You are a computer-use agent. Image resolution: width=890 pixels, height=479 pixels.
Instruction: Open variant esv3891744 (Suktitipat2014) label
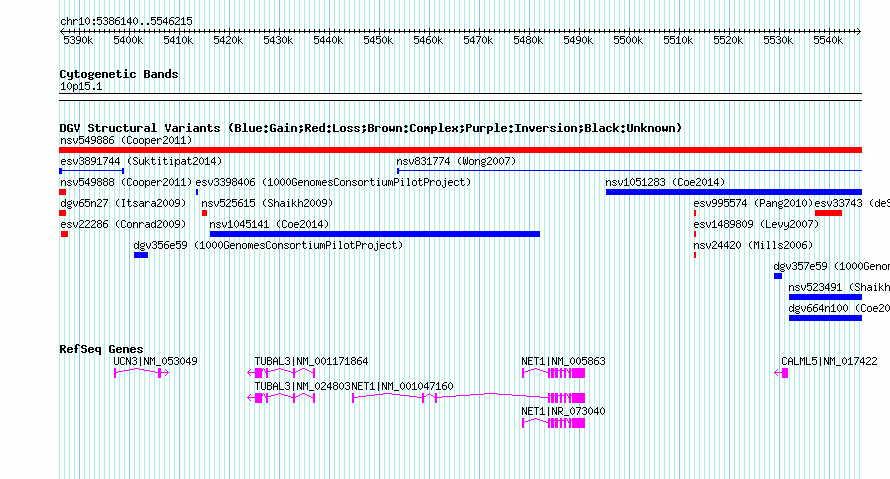[x=141, y=161]
